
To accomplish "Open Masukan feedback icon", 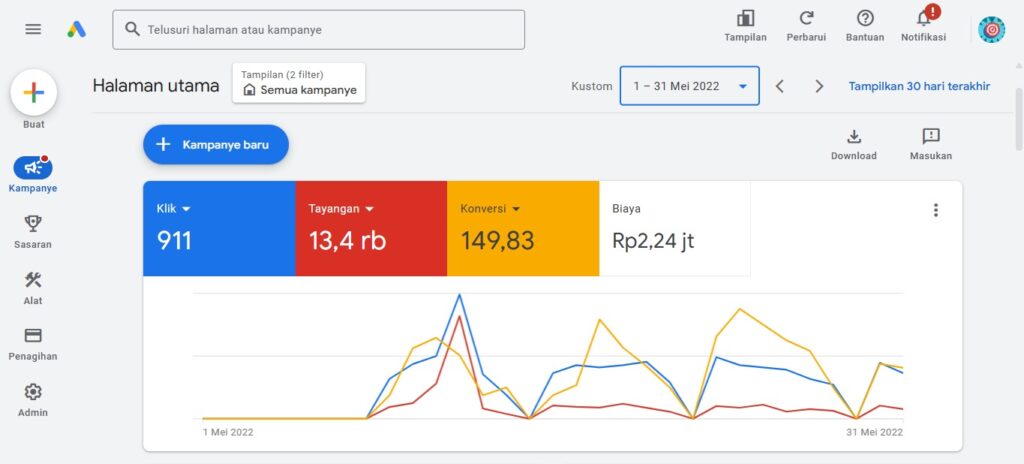I will pos(930,137).
